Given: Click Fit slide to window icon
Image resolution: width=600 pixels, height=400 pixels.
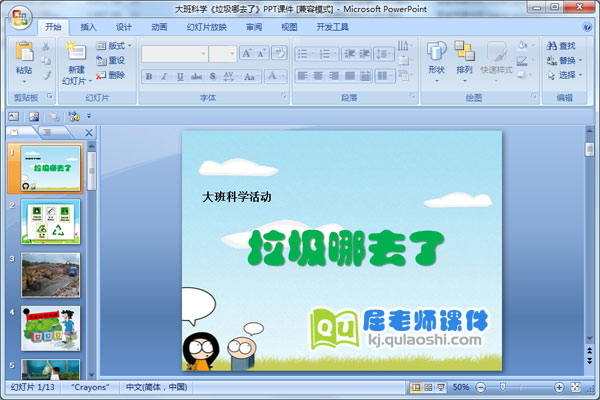Looking at the screenshot, I should pos(576,387).
